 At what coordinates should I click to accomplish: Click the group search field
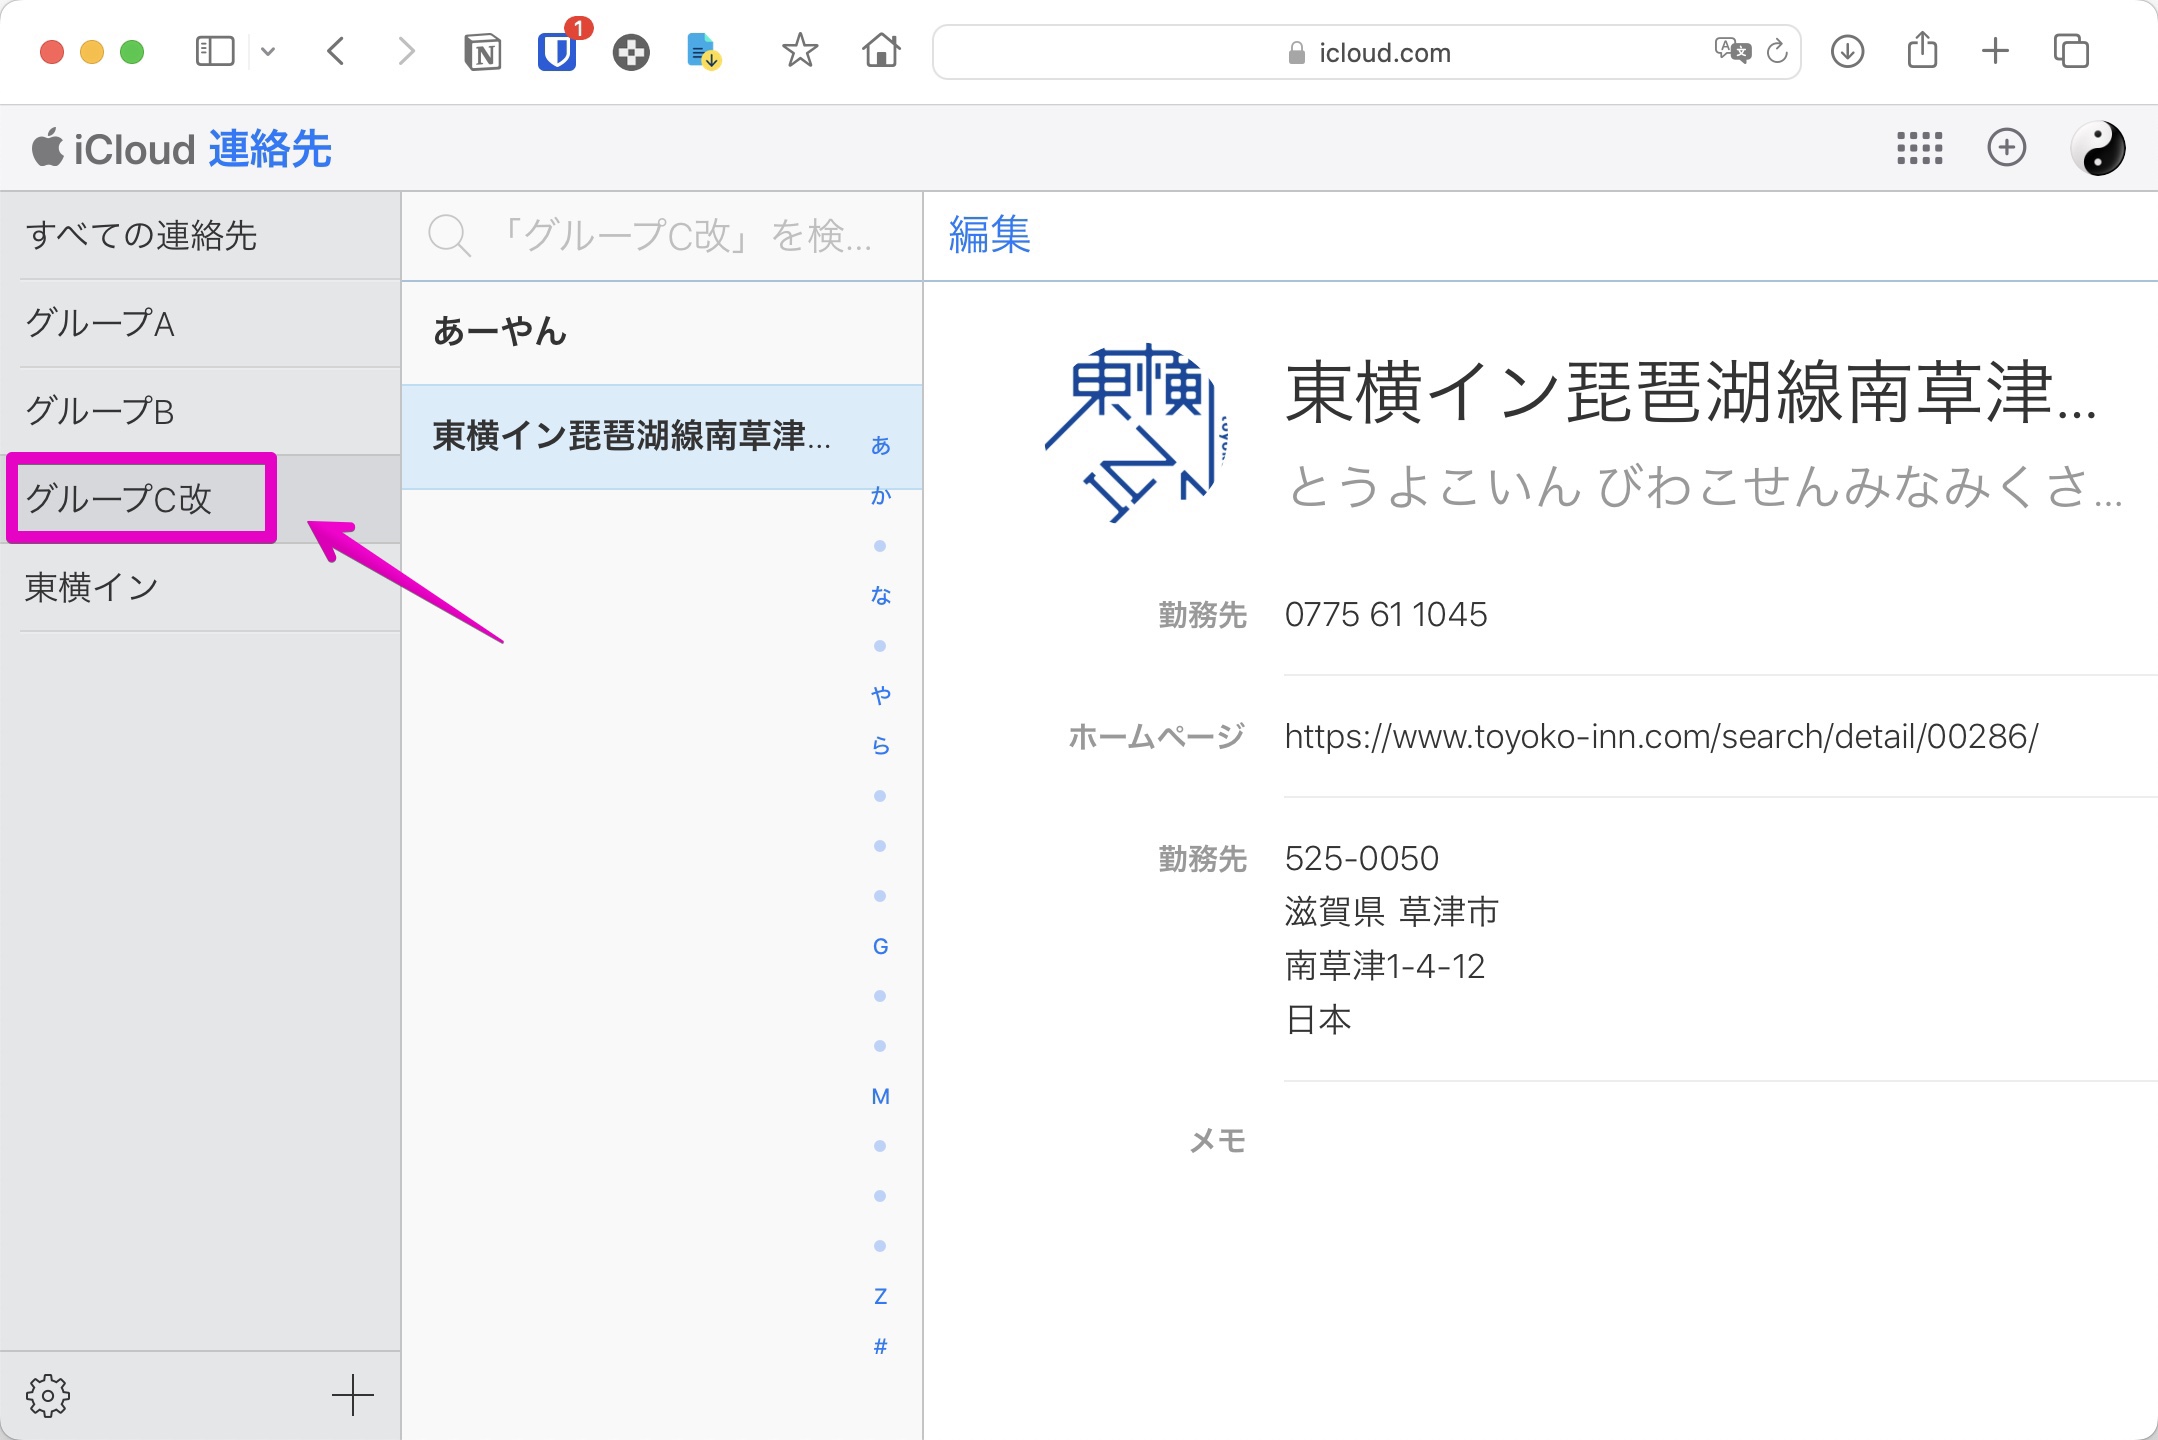[x=680, y=236]
